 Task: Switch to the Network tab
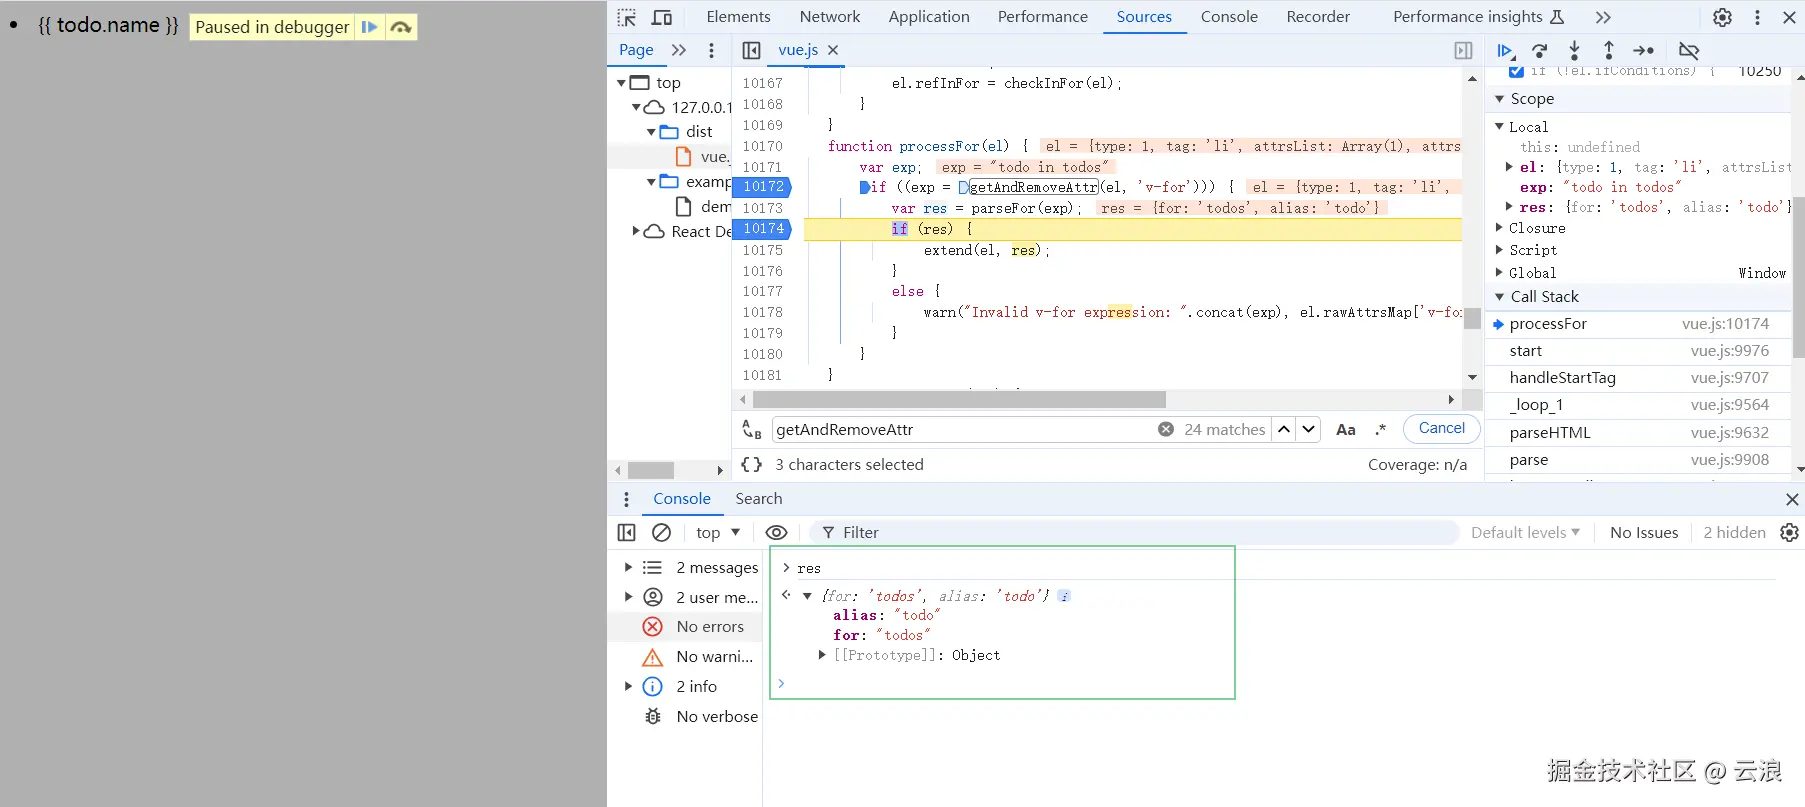click(829, 17)
